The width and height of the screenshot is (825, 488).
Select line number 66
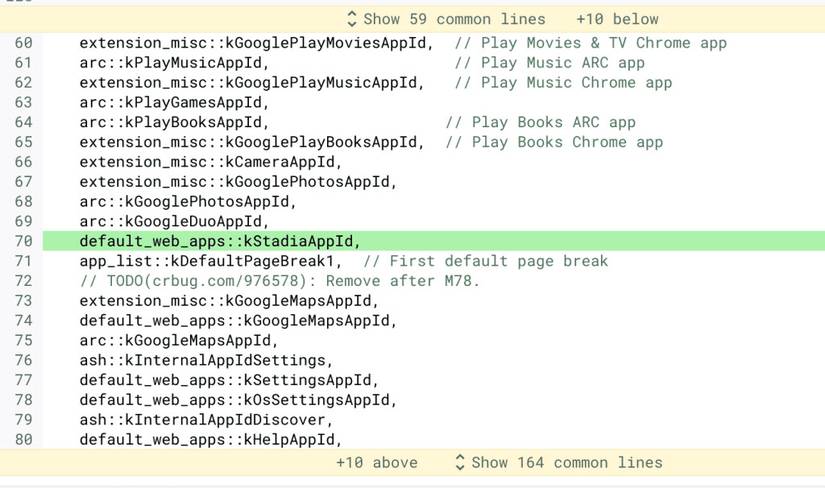click(23, 162)
